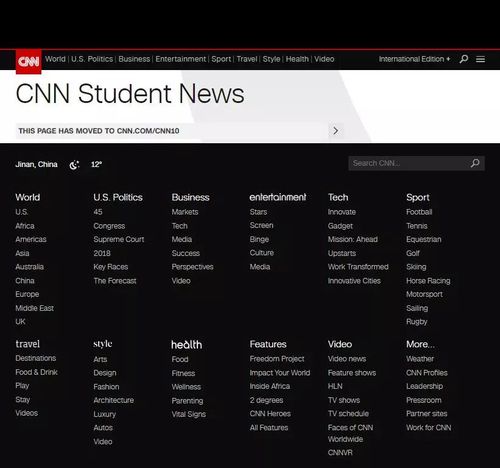This screenshot has height=468, width=500.
Task: Click Luxury link
Action: (105, 414)
